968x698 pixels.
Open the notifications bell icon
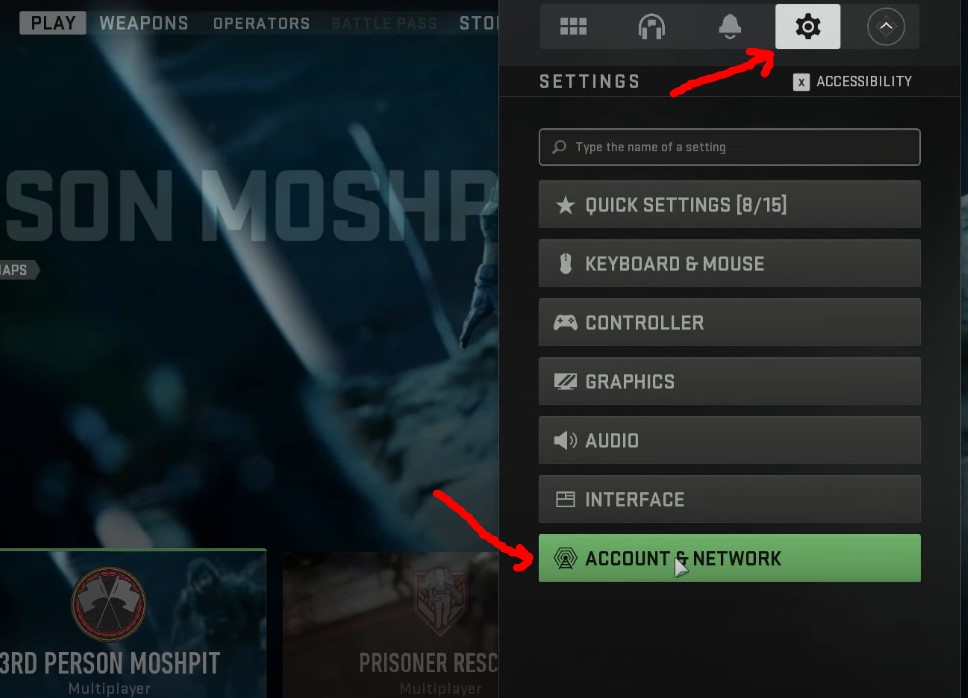[x=730, y=27]
